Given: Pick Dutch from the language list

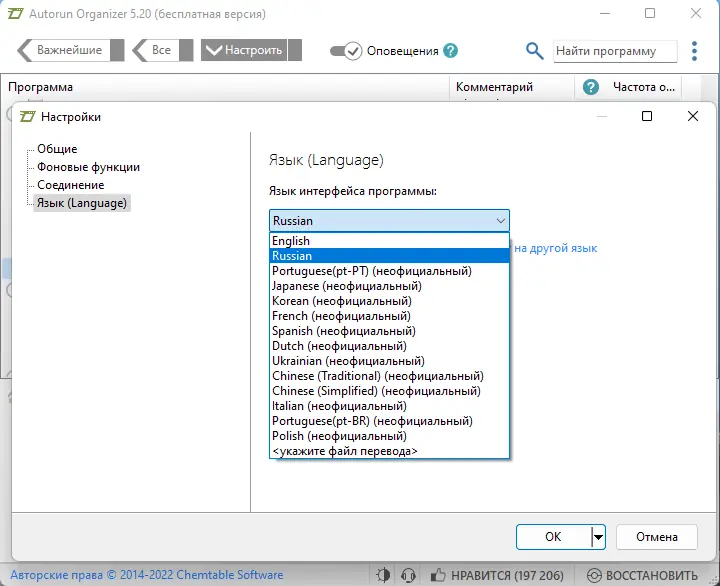Looking at the screenshot, I should pyautogui.click(x=389, y=346).
